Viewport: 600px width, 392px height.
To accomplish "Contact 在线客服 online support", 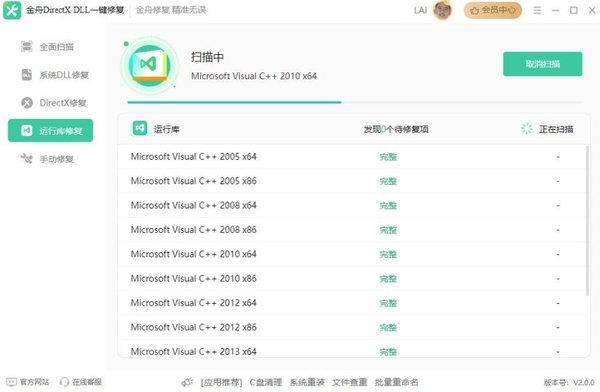I will (x=81, y=382).
